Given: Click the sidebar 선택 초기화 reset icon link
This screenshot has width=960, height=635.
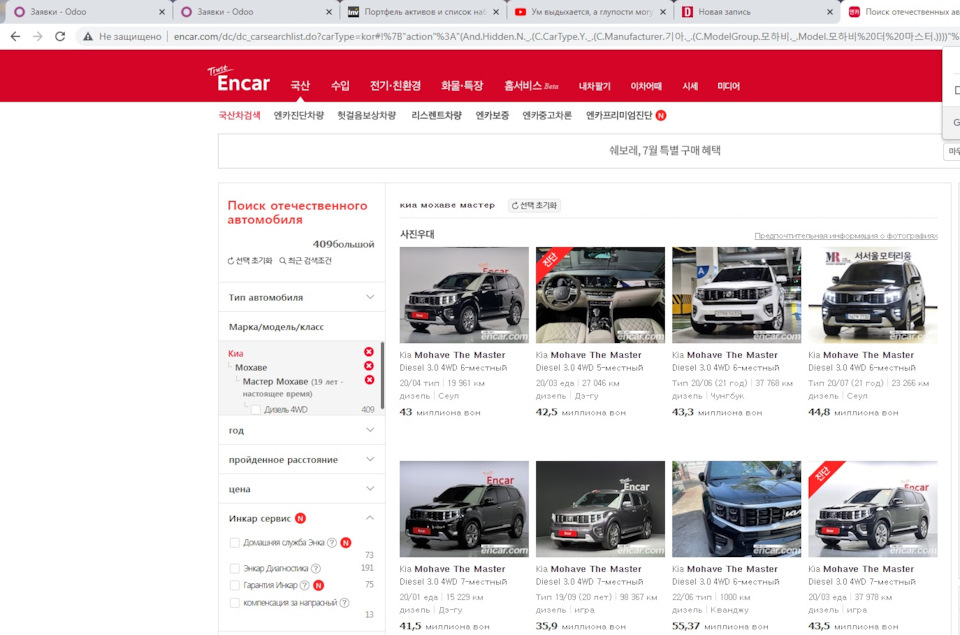Looking at the screenshot, I should click(x=250, y=260).
